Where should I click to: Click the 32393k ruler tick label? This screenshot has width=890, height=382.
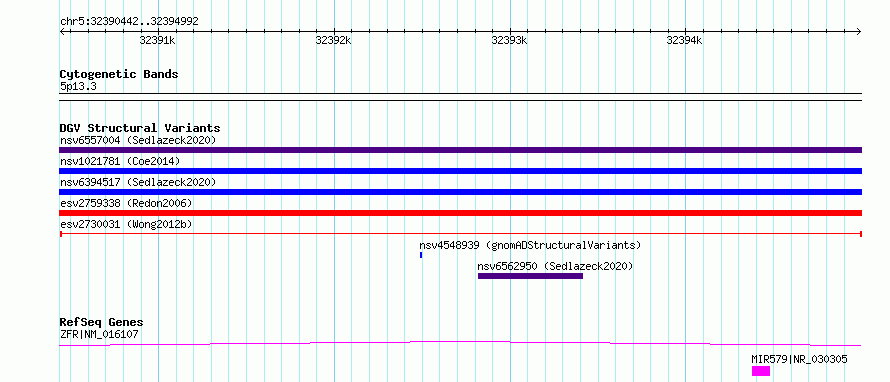point(509,40)
